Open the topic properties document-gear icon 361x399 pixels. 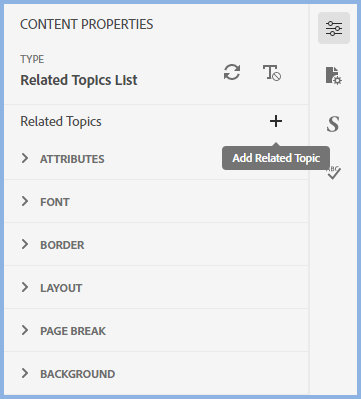pos(333,76)
